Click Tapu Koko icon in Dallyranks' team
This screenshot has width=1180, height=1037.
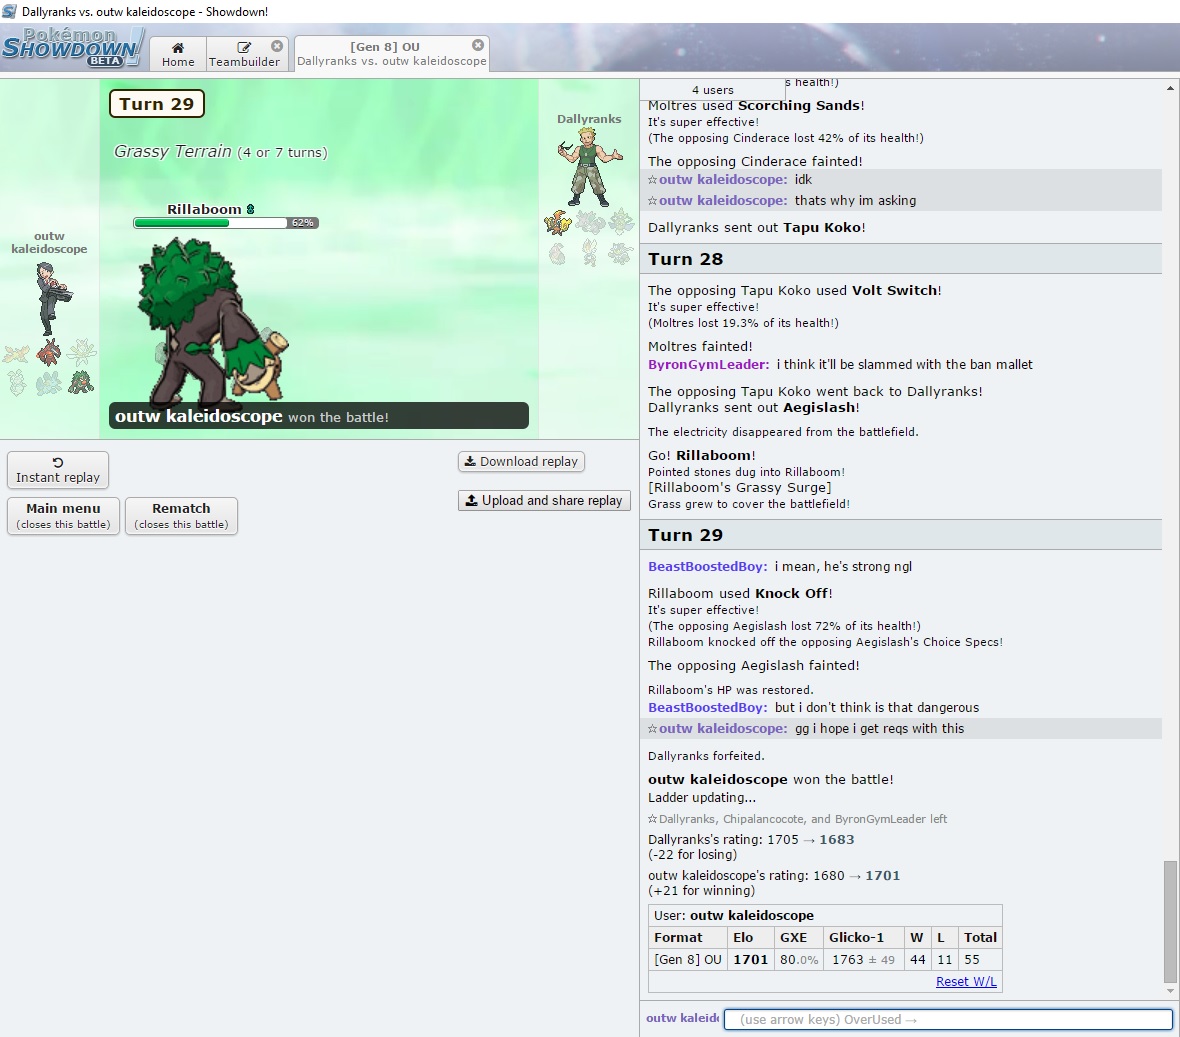(x=558, y=223)
